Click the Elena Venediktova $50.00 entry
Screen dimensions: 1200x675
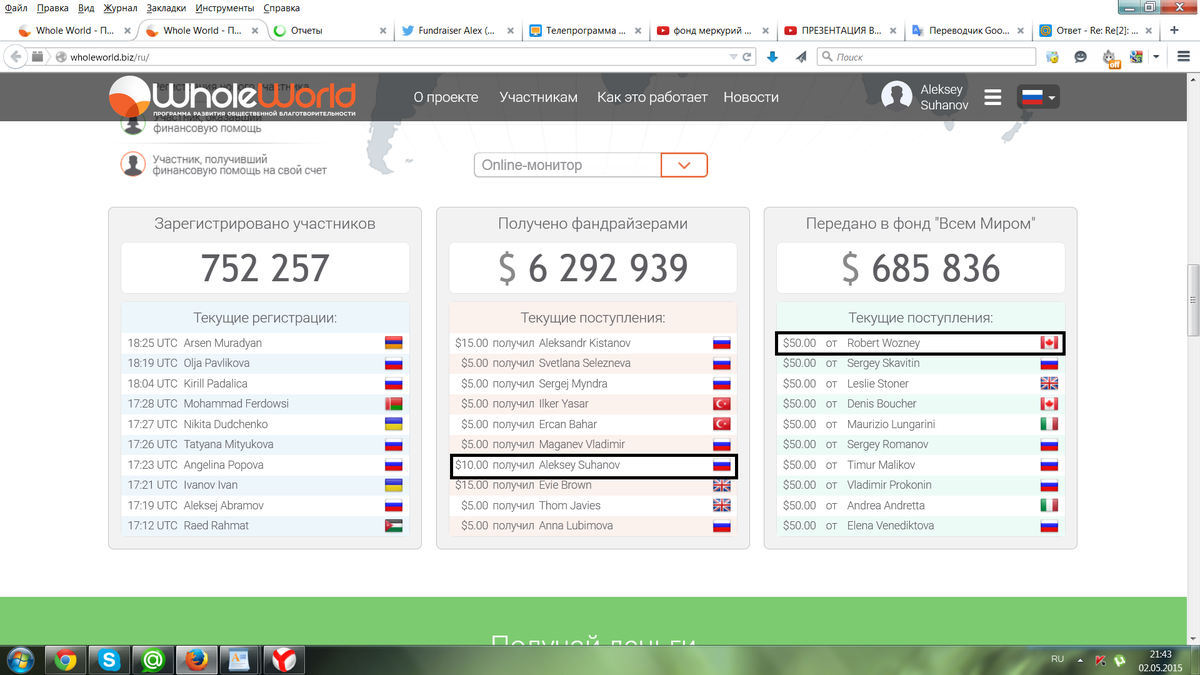pos(921,526)
